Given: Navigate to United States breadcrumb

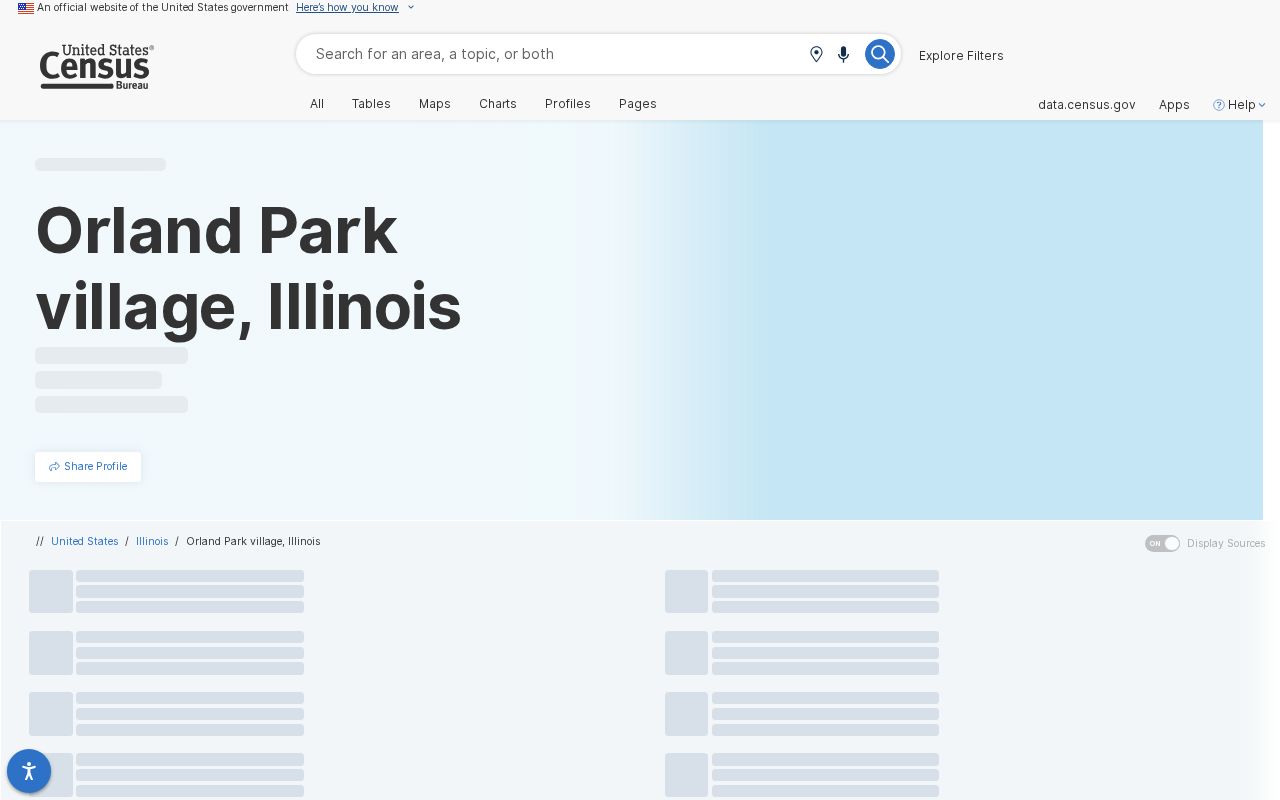Looking at the screenshot, I should pyautogui.click(x=85, y=541).
